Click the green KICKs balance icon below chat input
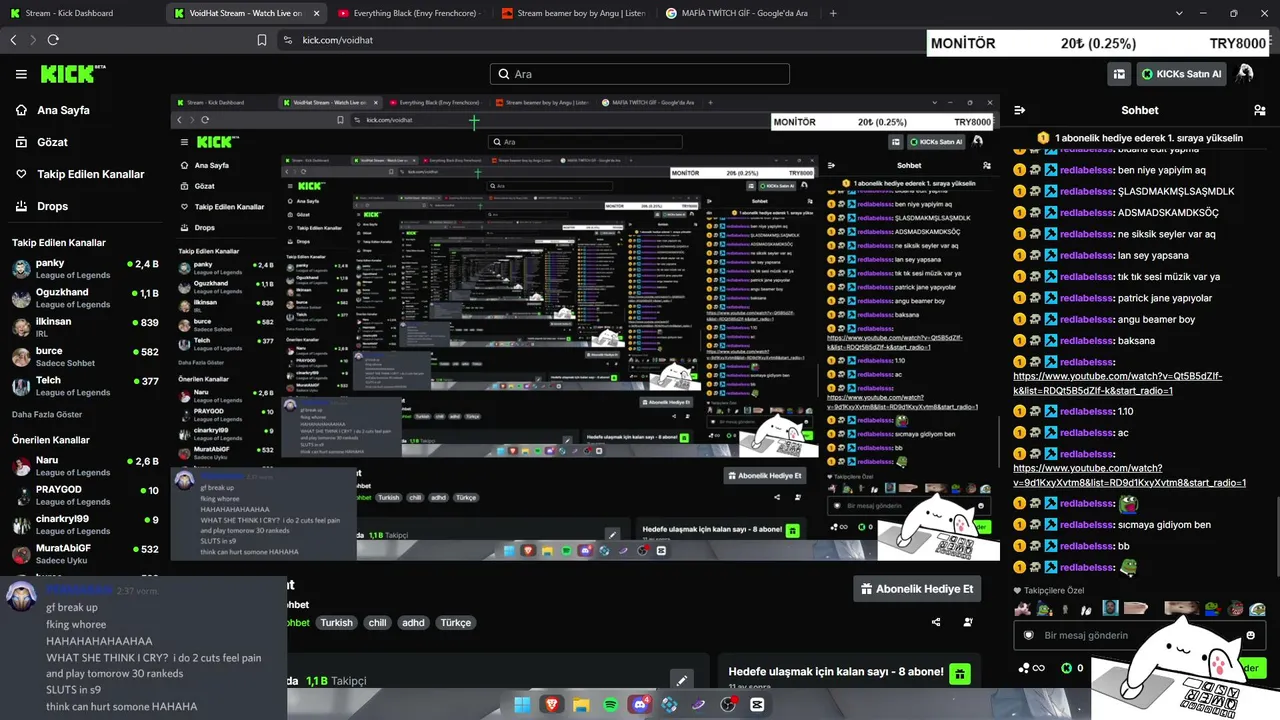This screenshot has width=1280, height=720. (x=1066, y=668)
